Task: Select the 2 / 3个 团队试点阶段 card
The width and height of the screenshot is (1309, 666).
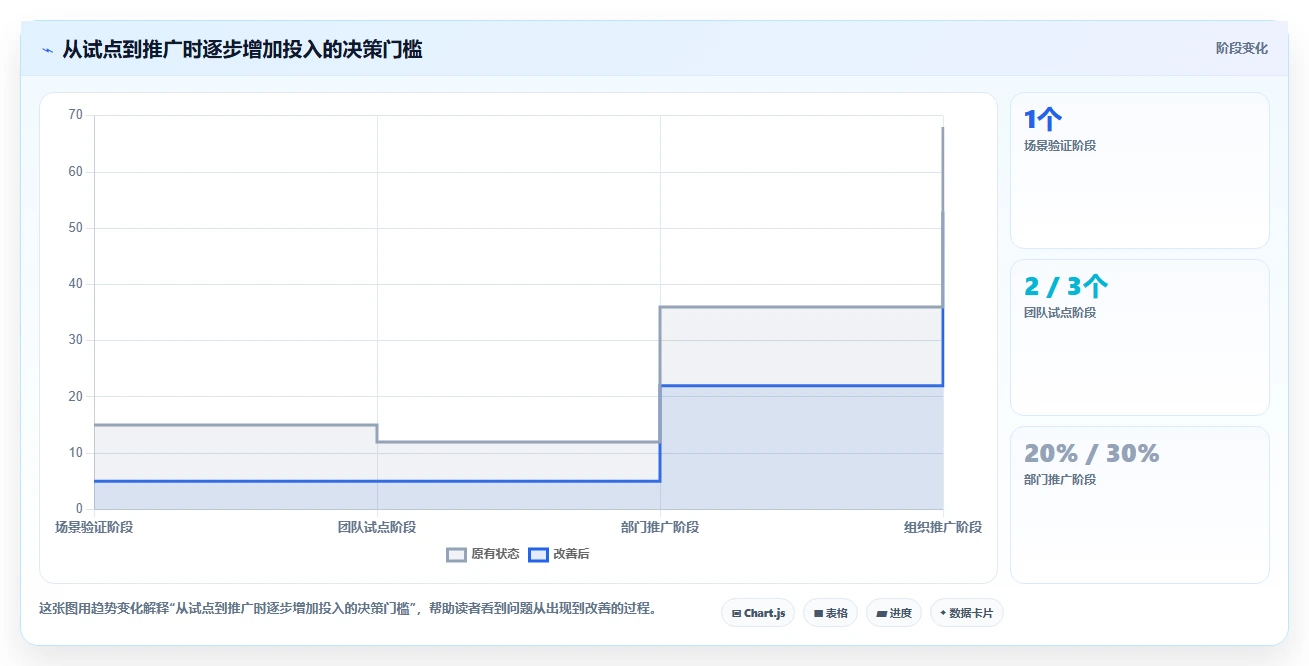Action: (x=1140, y=337)
